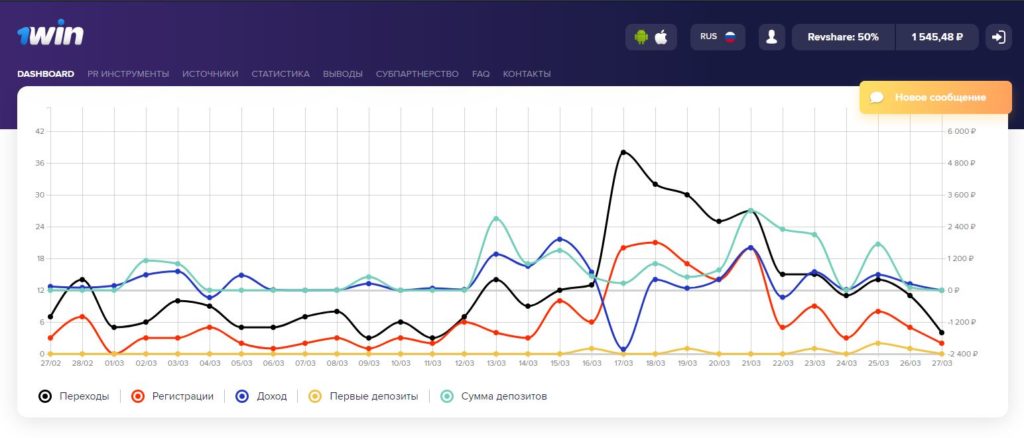Click the Revshare: 50% button
This screenshot has height=438, width=1024.
click(x=843, y=37)
